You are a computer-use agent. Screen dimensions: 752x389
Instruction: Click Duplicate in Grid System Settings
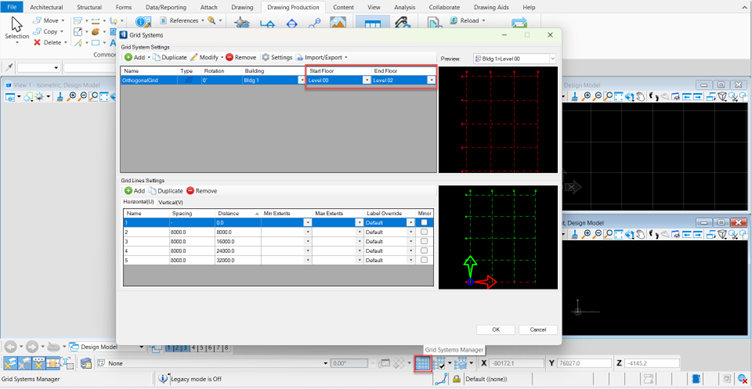(170, 57)
